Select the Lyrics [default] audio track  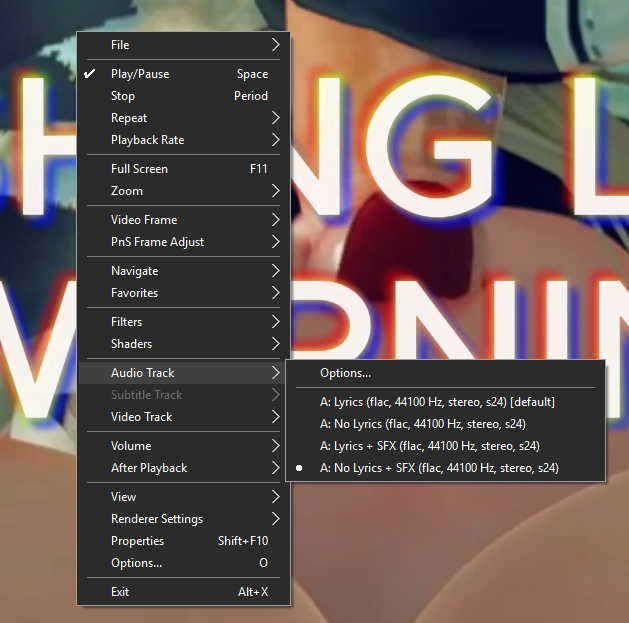(x=445, y=402)
